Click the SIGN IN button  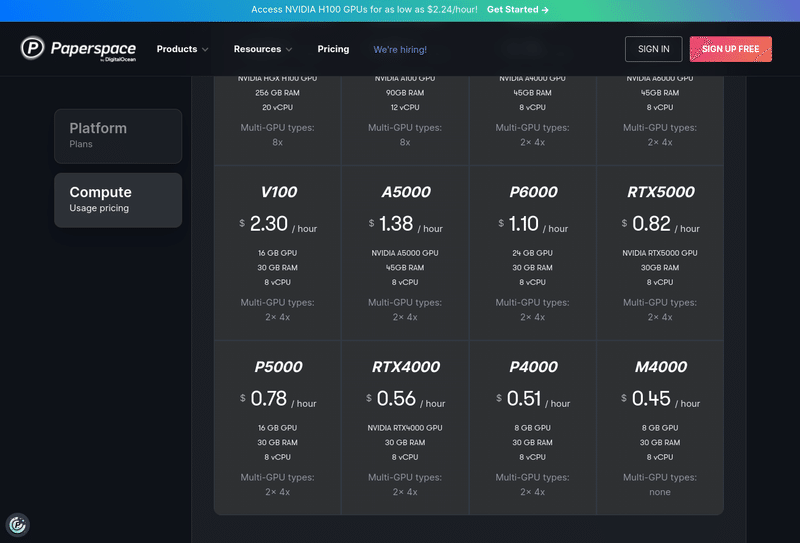click(653, 49)
